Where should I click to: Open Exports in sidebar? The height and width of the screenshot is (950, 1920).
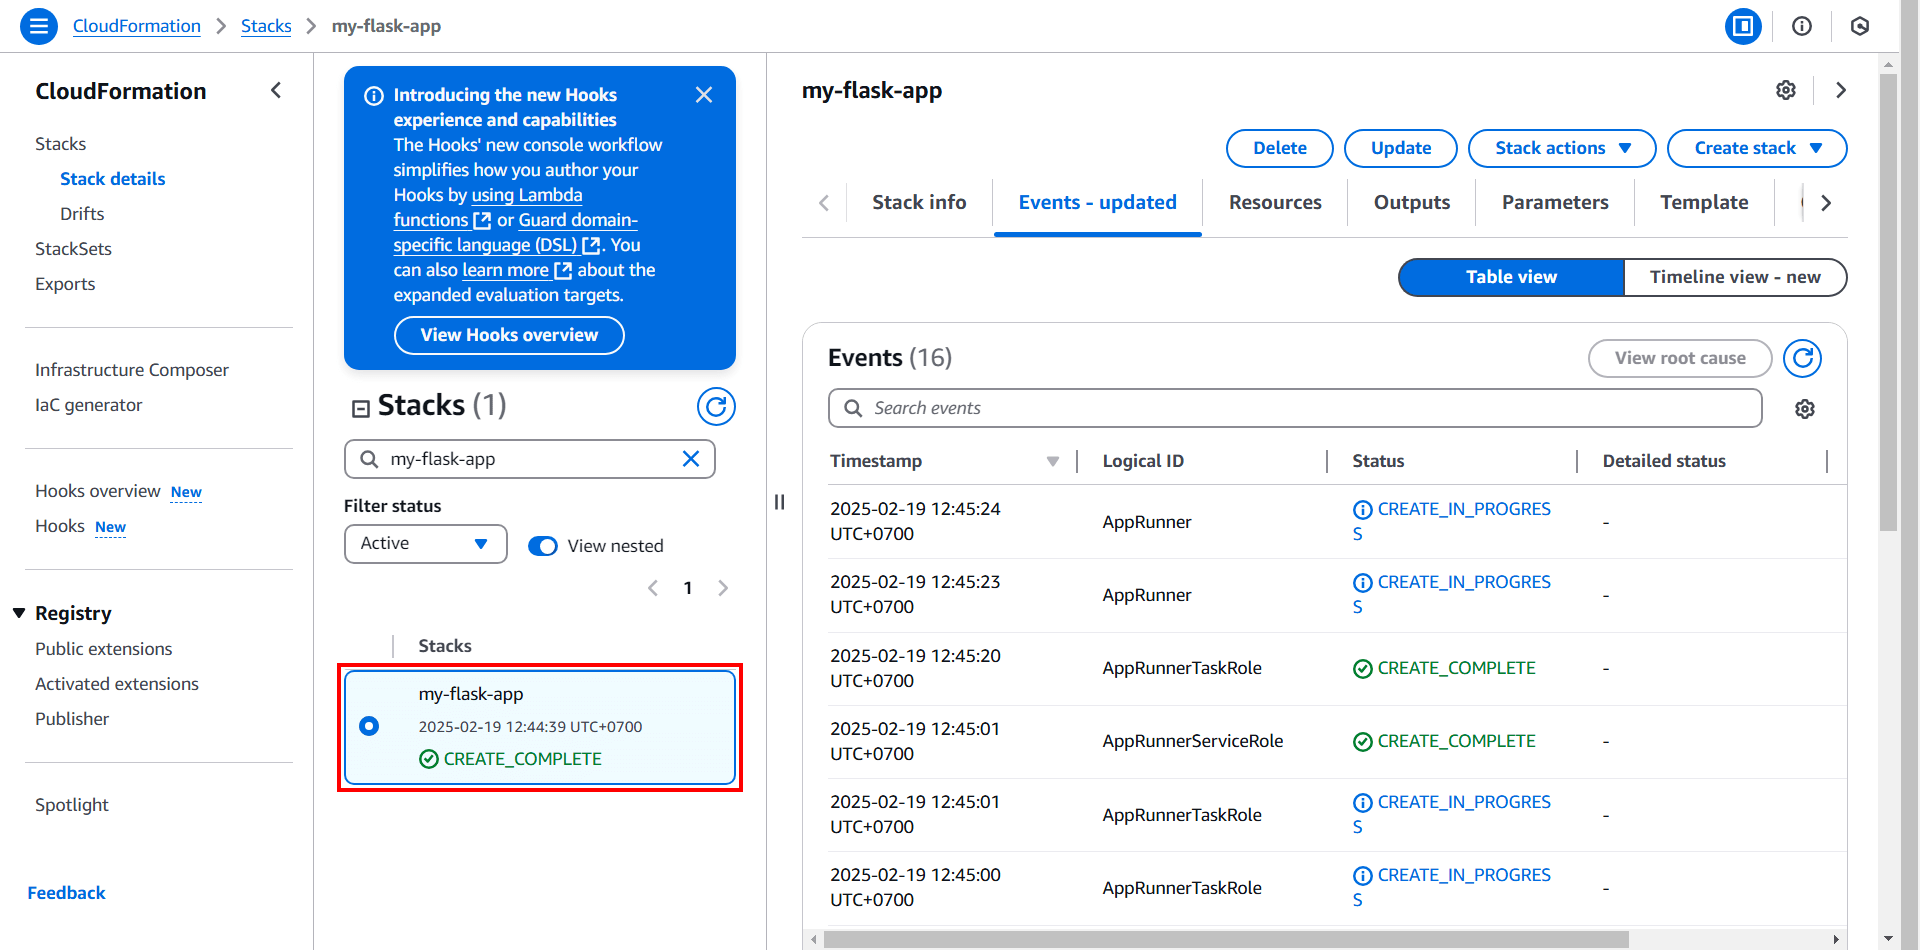coord(65,284)
